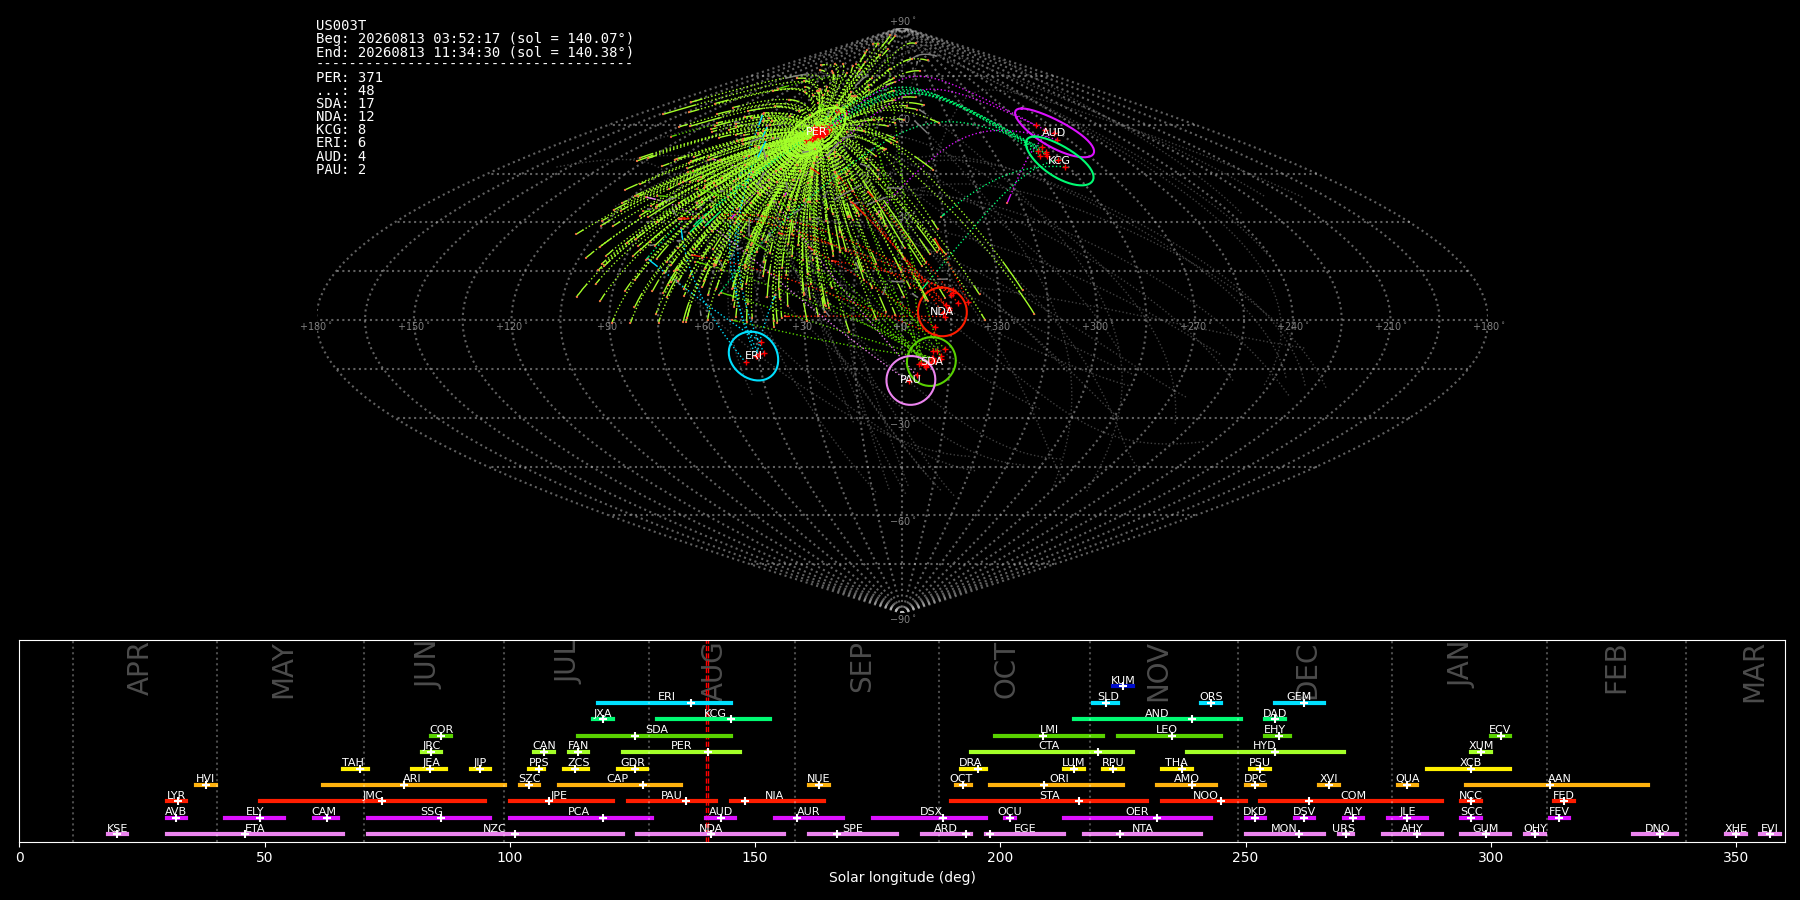Click the AUG month label
1800x900 pixels.
[x=711, y=671]
